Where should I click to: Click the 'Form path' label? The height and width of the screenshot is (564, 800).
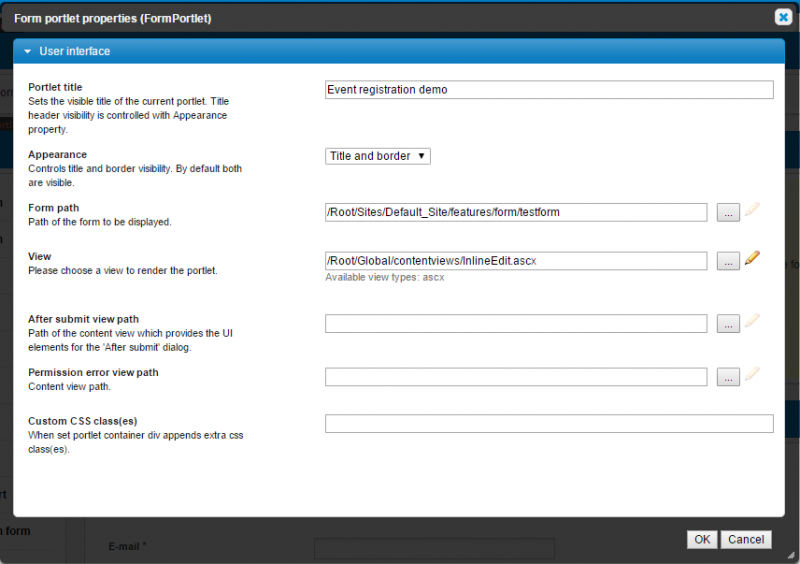54,208
